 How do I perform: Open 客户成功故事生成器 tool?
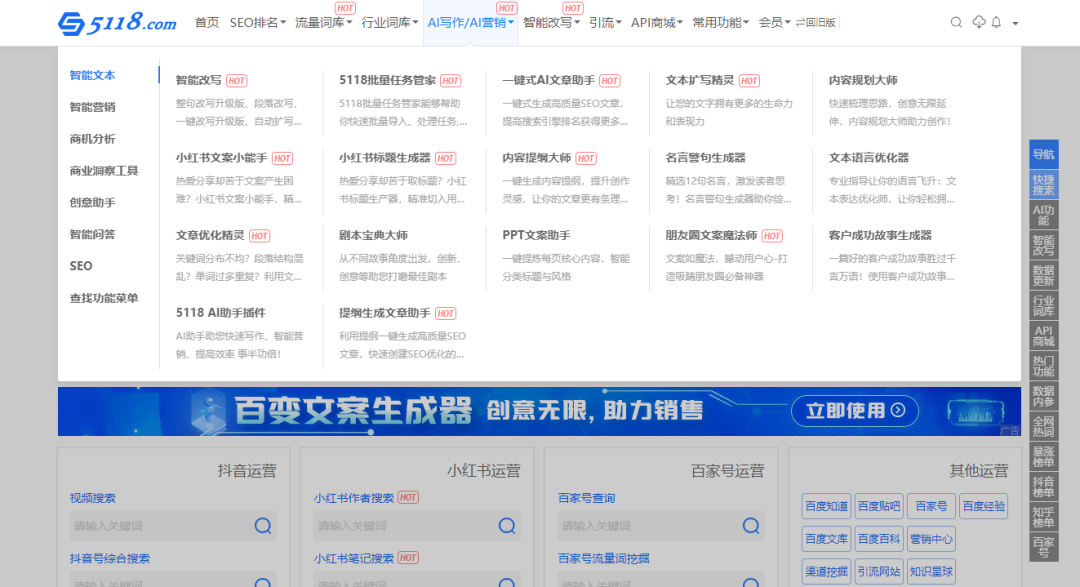880,235
